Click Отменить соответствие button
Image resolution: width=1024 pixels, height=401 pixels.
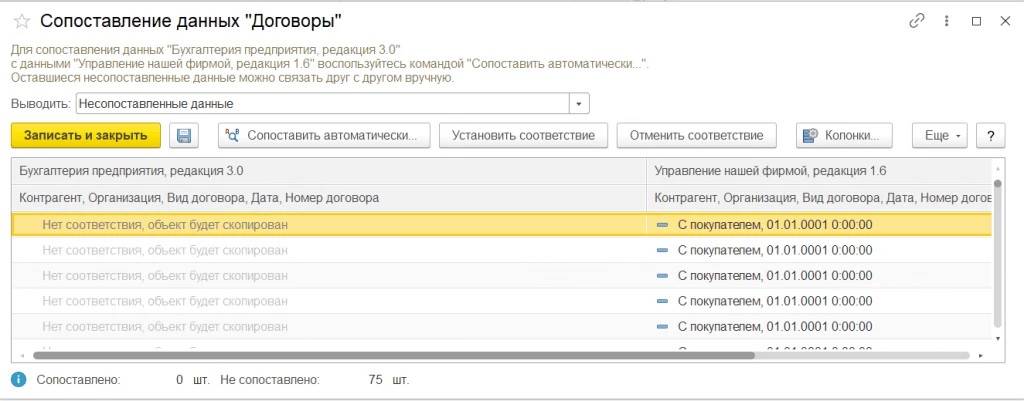[x=696, y=136]
